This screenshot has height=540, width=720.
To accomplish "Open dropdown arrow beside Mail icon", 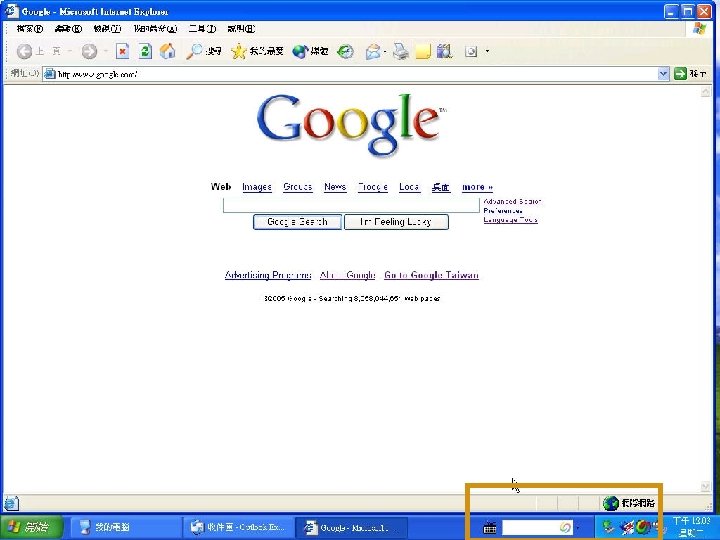I will [384, 51].
